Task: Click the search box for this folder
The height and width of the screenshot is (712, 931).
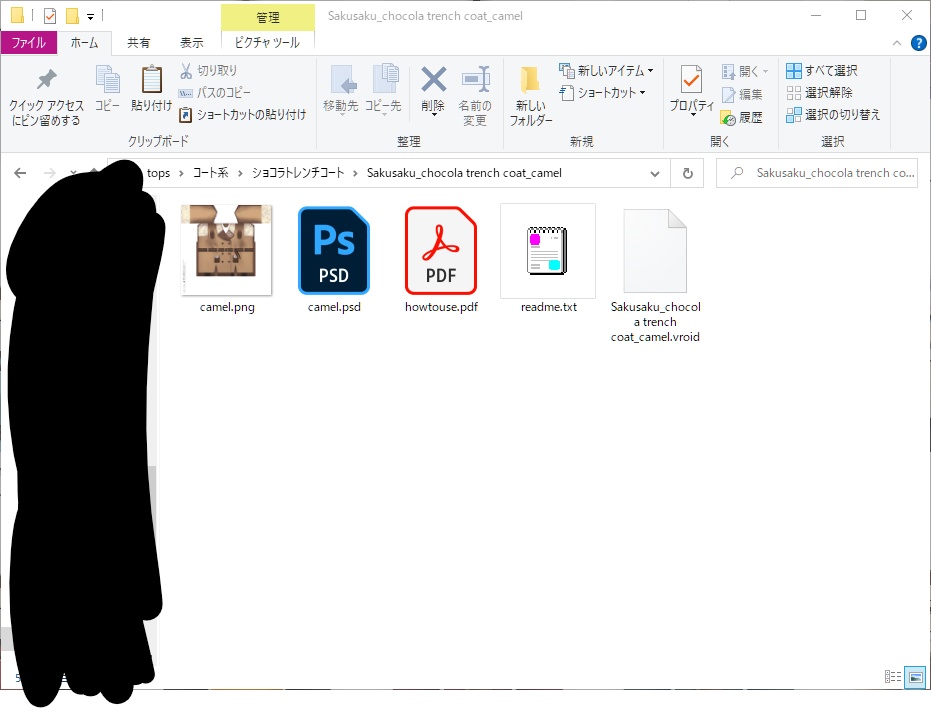Action: [817, 173]
